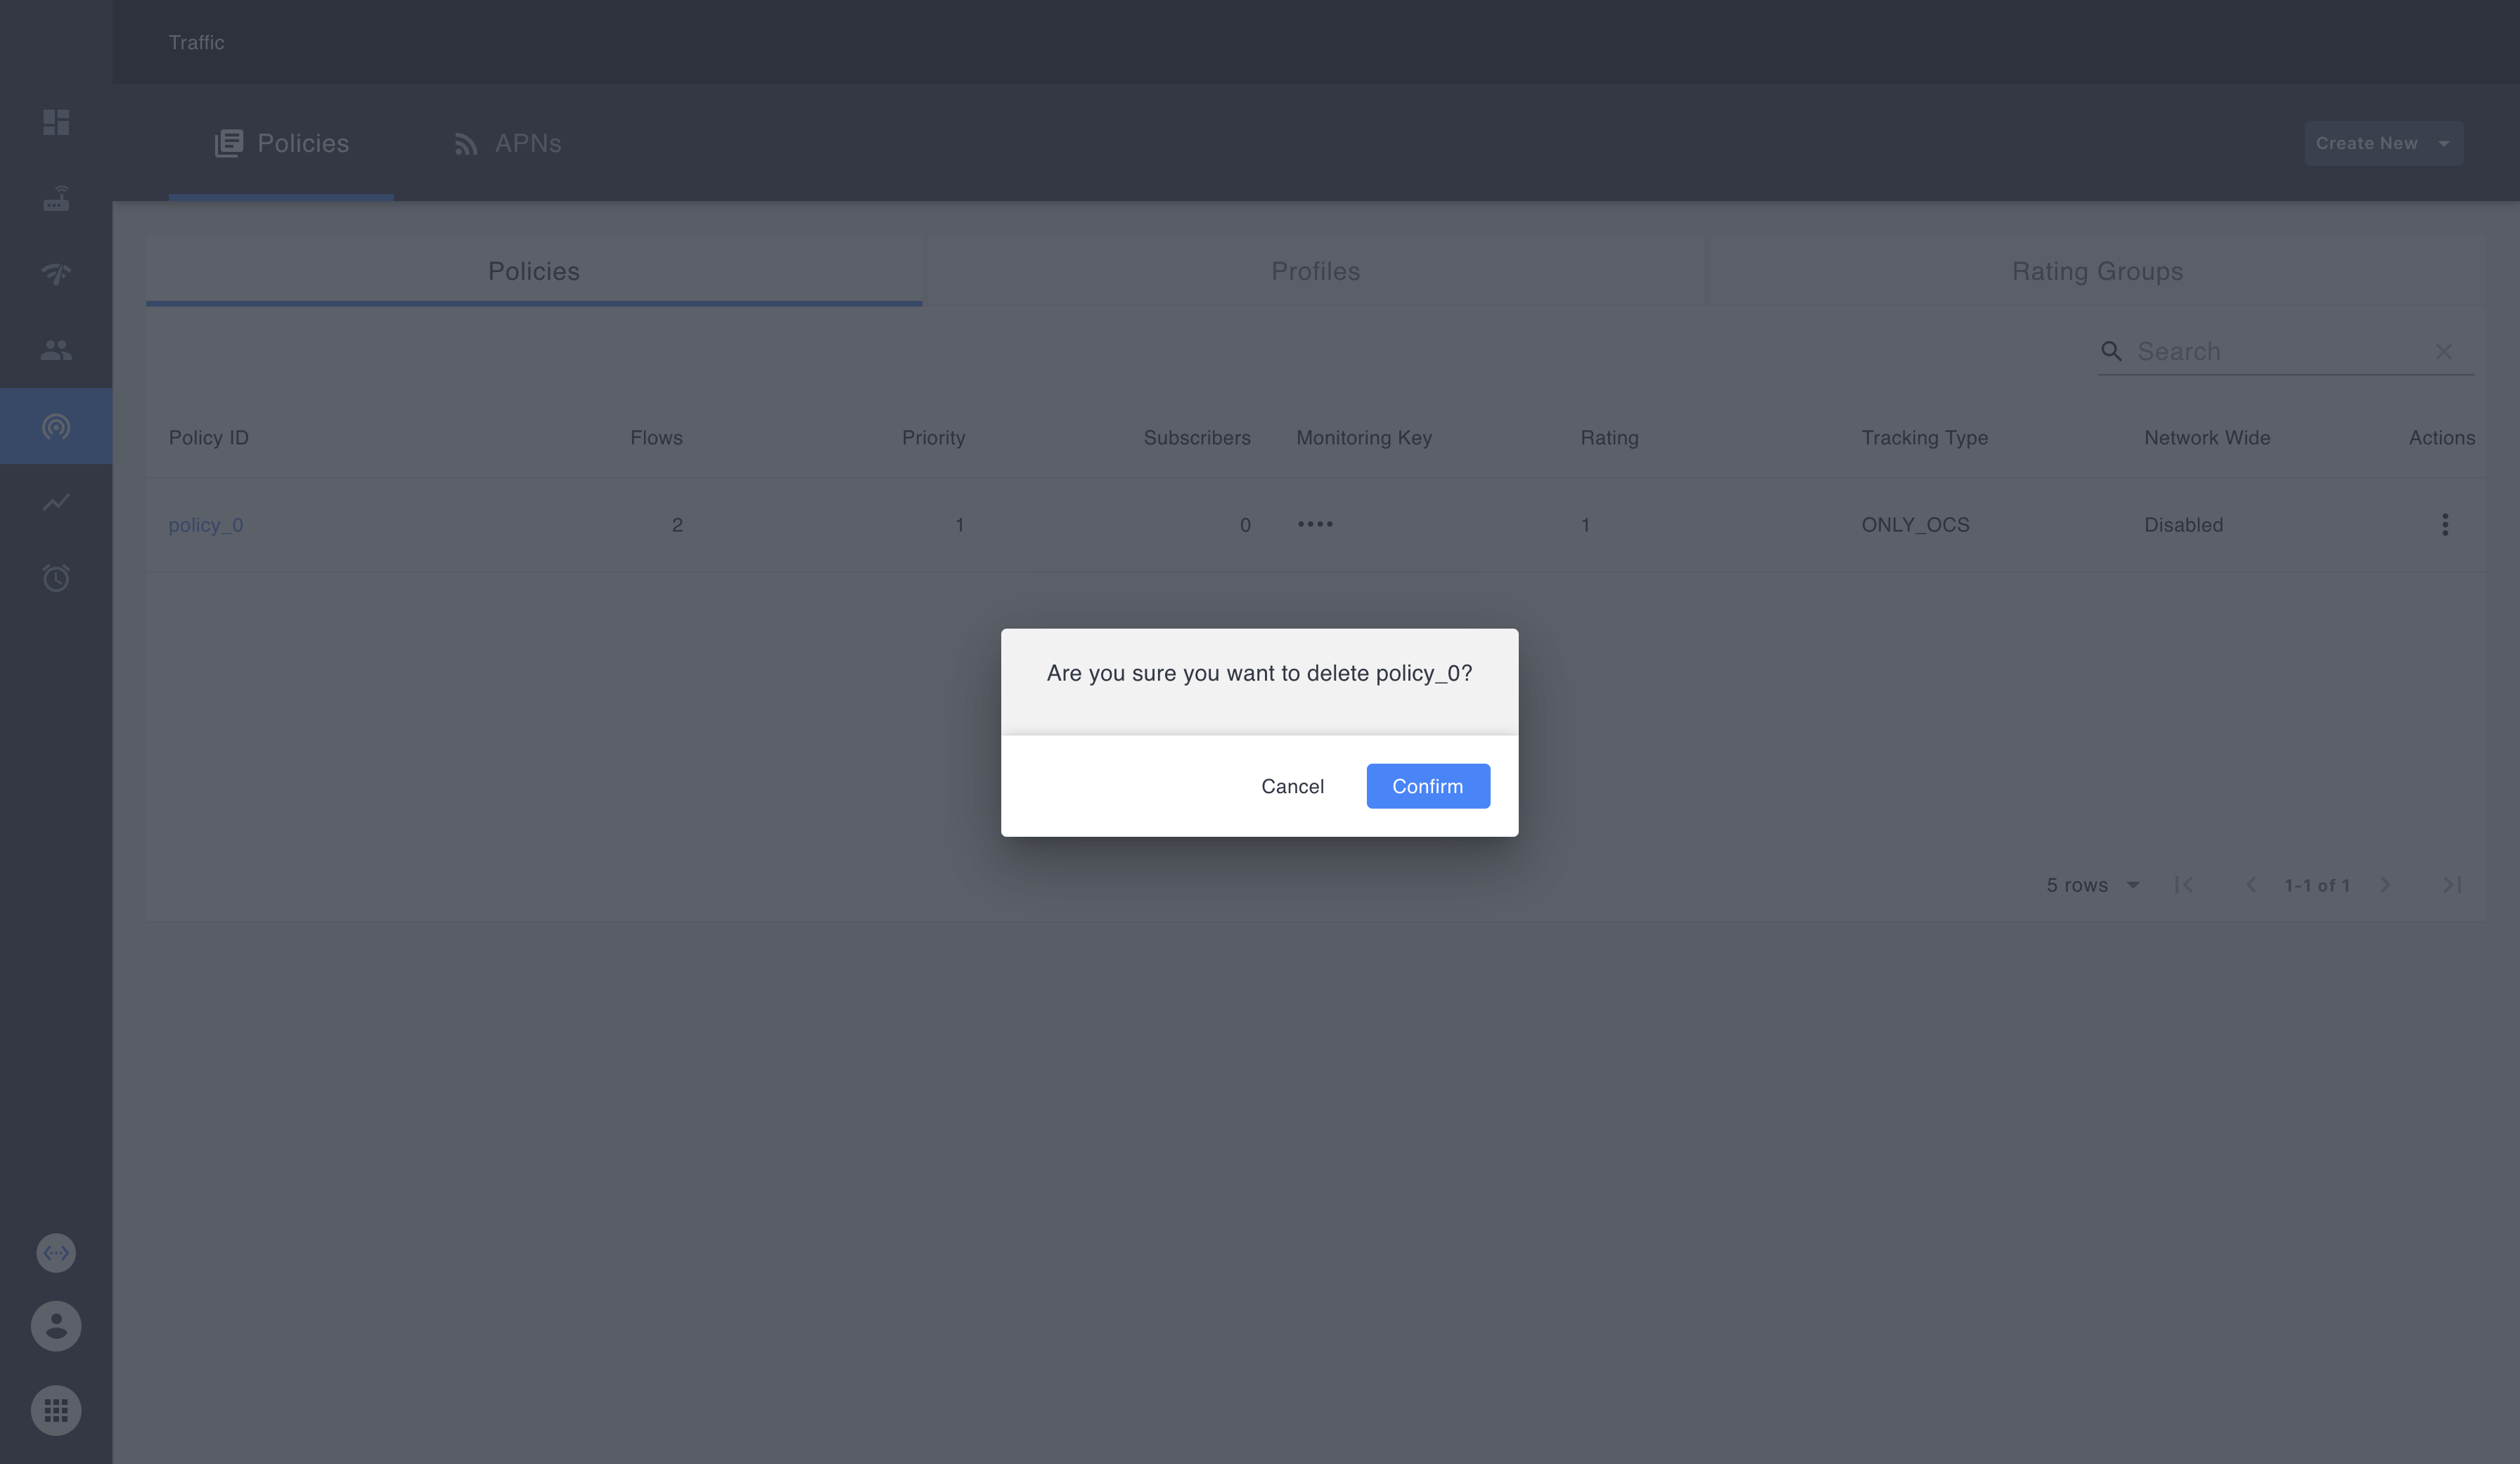Image resolution: width=2520 pixels, height=1464 pixels.
Task: Select the Gateways router icon
Action: tap(56, 198)
